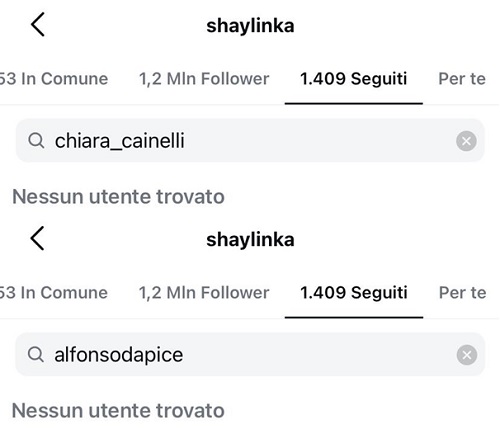Select 1.409 Seguiti tab above alfonsodapice search
Screen dimensions: 500x429
point(354,293)
